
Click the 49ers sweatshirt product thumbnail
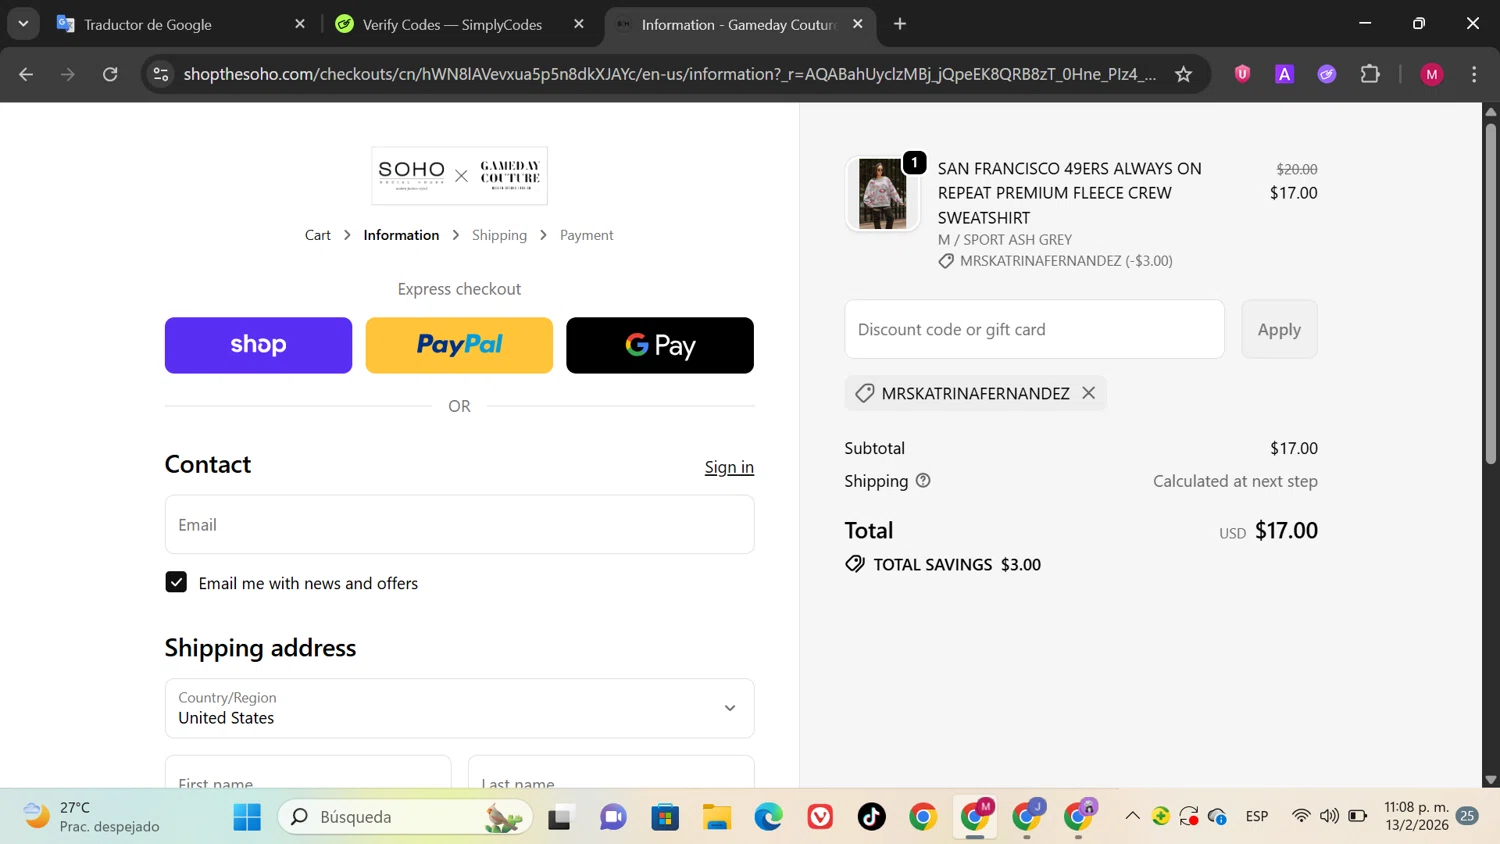point(882,194)
